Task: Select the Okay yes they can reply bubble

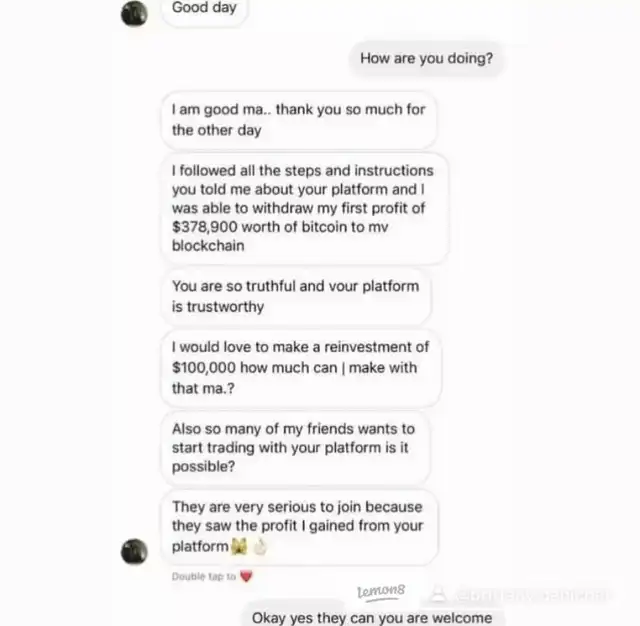Action: tap(372, 616)
